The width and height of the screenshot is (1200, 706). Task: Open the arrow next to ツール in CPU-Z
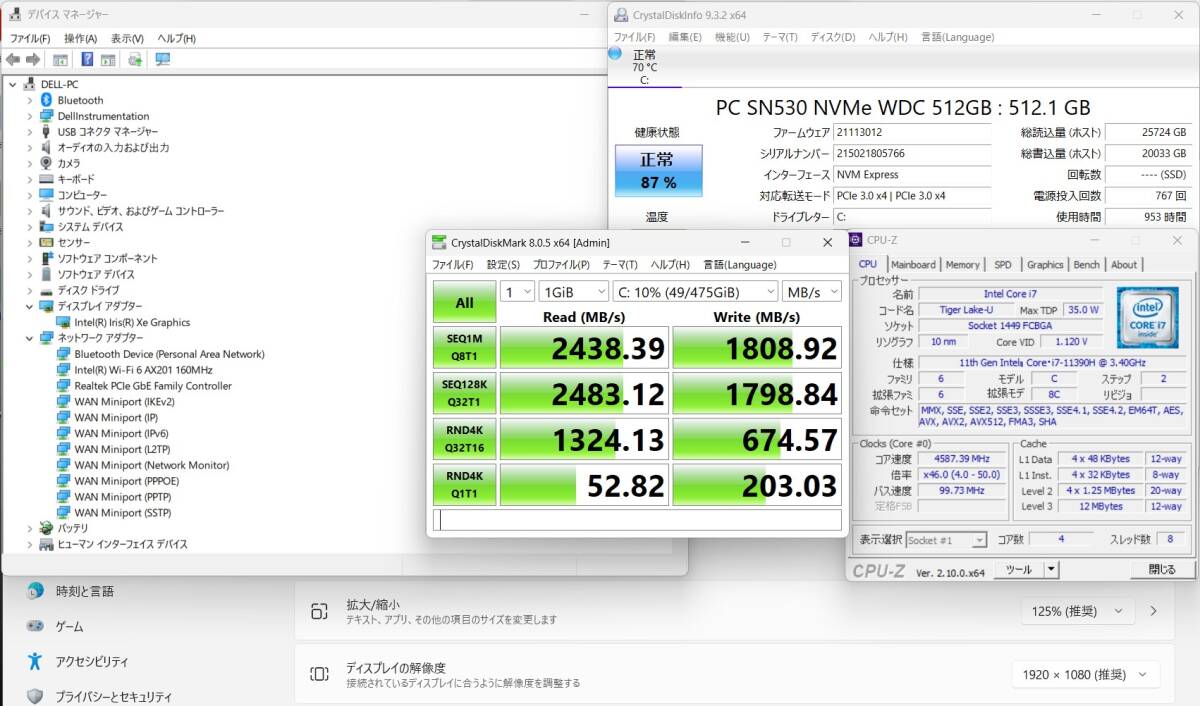coord(1051,569)
